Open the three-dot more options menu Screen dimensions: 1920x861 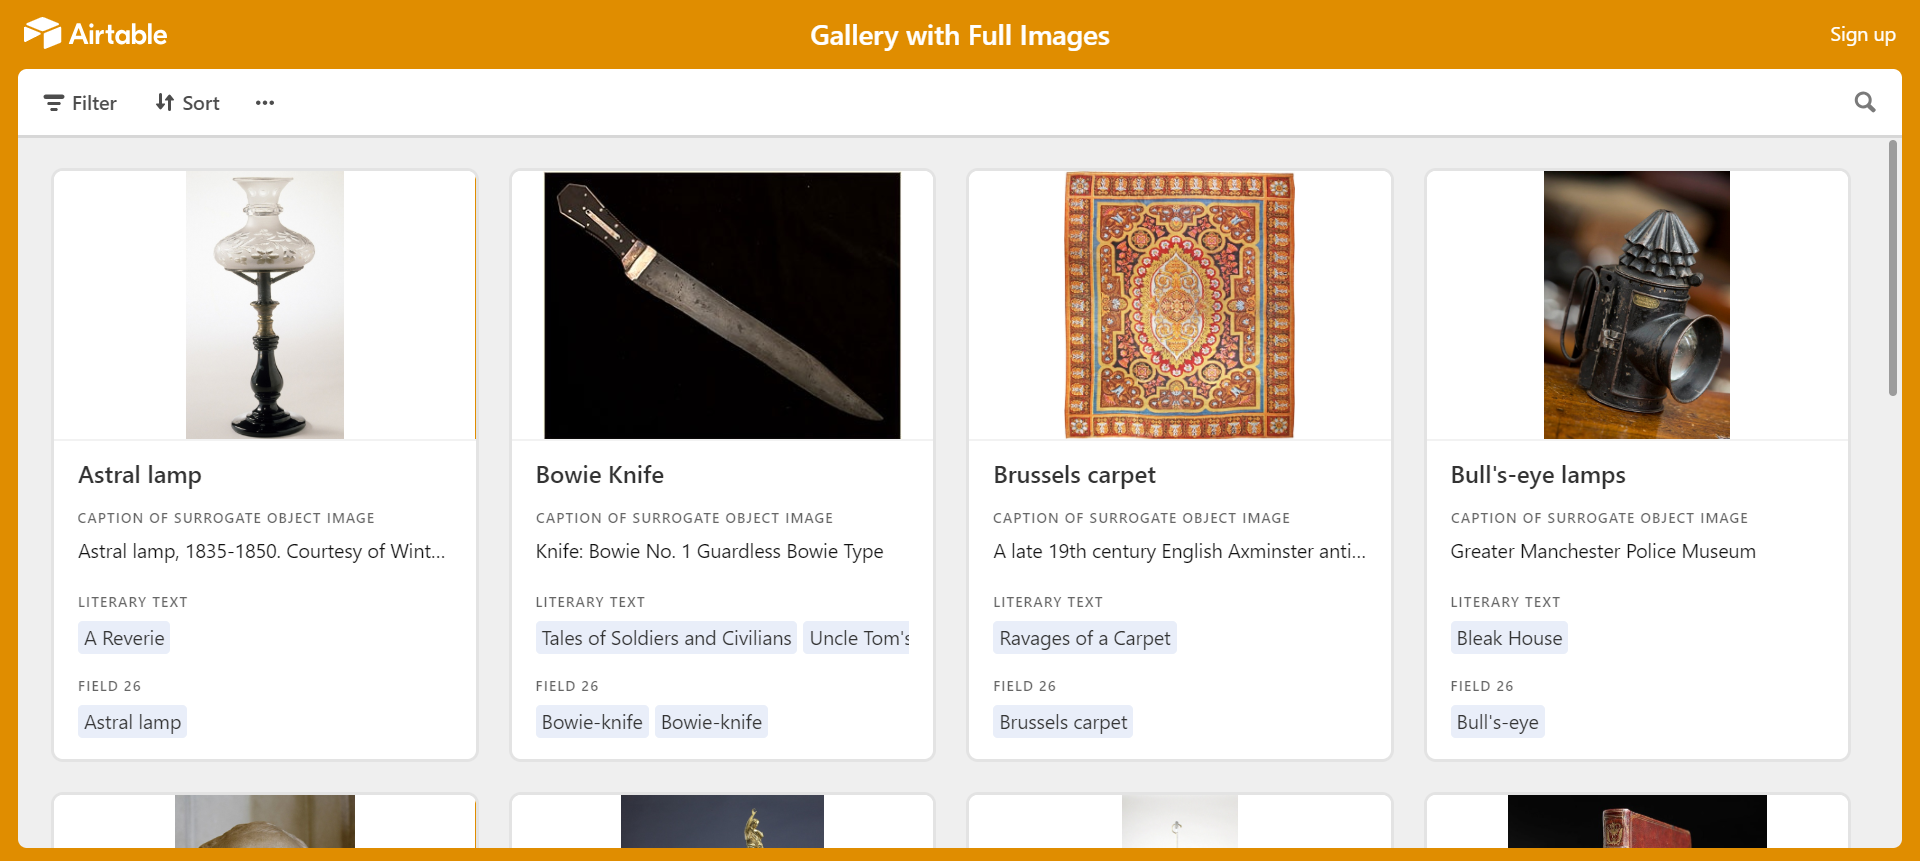[264, 103]
